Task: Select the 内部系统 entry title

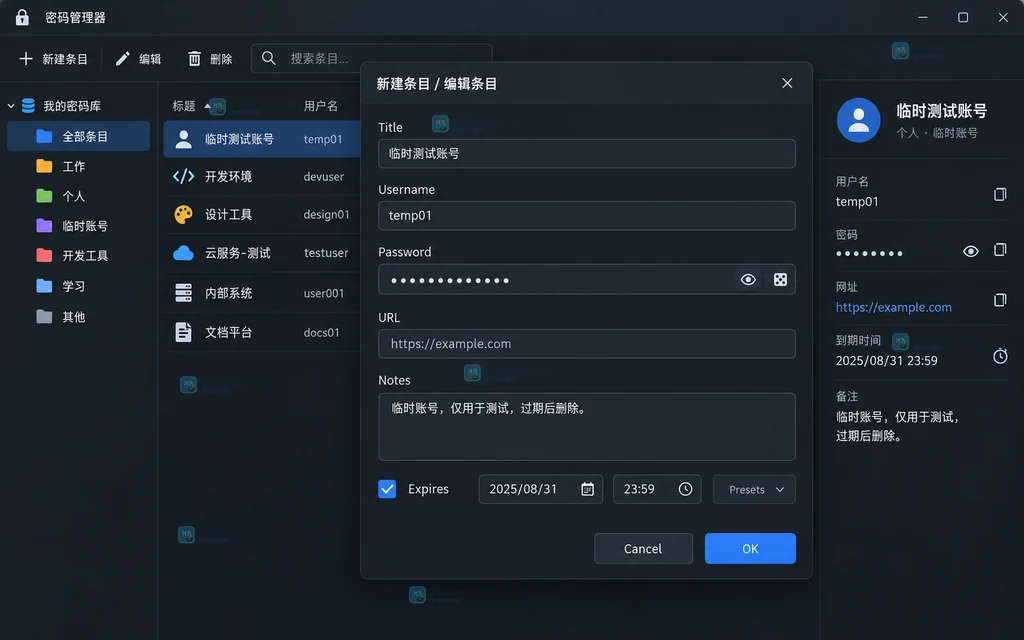Action: tap(229, 293)
